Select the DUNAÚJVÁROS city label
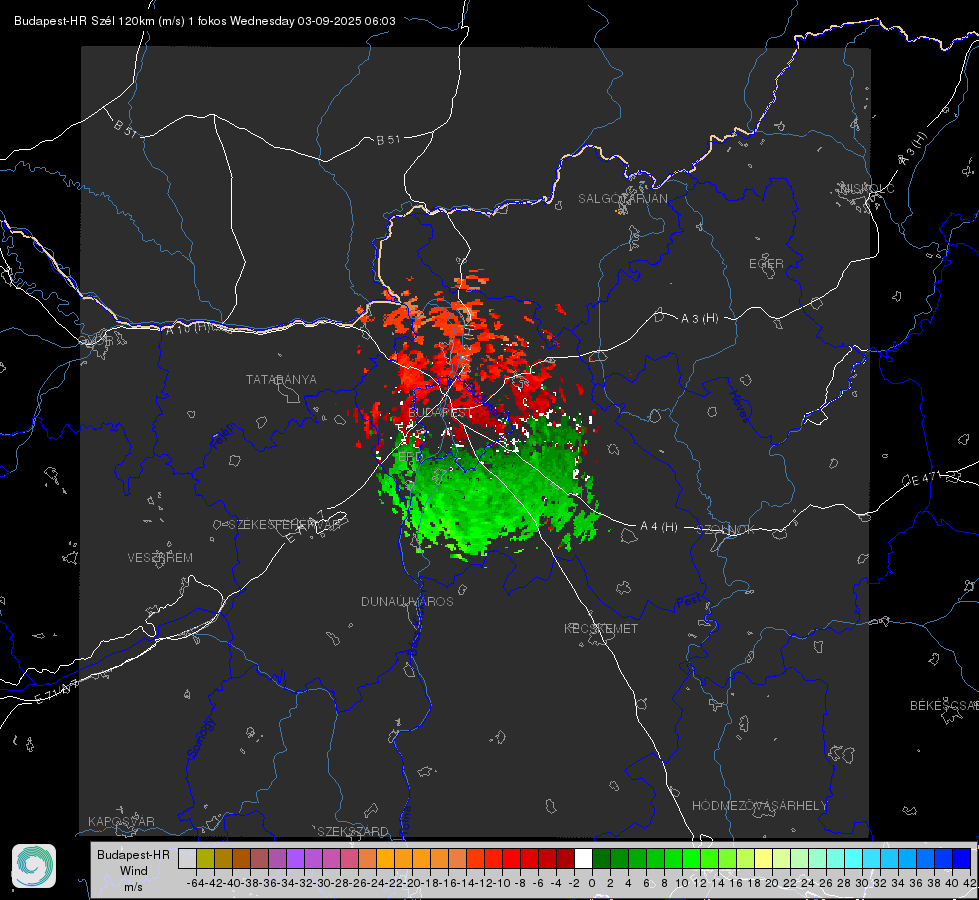The width and height of the screenshot is (979, 900). (407, 601)
